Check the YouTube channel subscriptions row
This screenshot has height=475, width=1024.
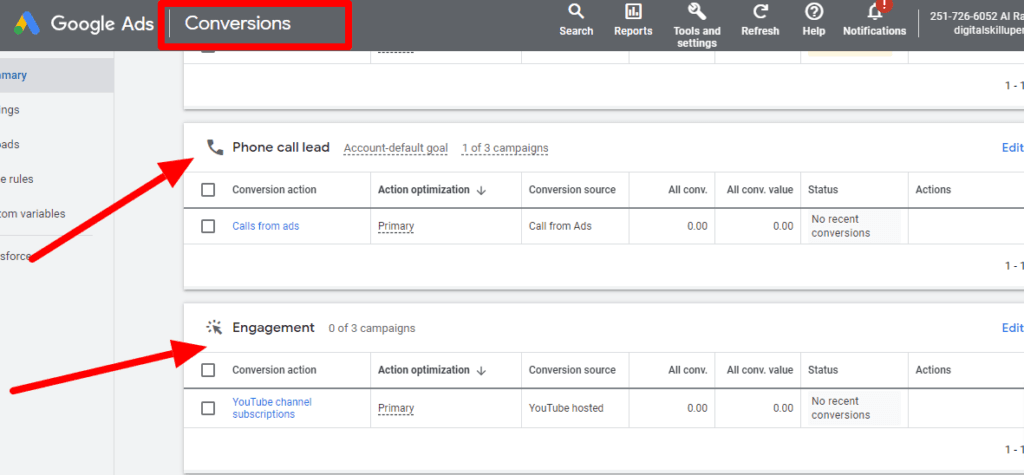pos(208,408)
